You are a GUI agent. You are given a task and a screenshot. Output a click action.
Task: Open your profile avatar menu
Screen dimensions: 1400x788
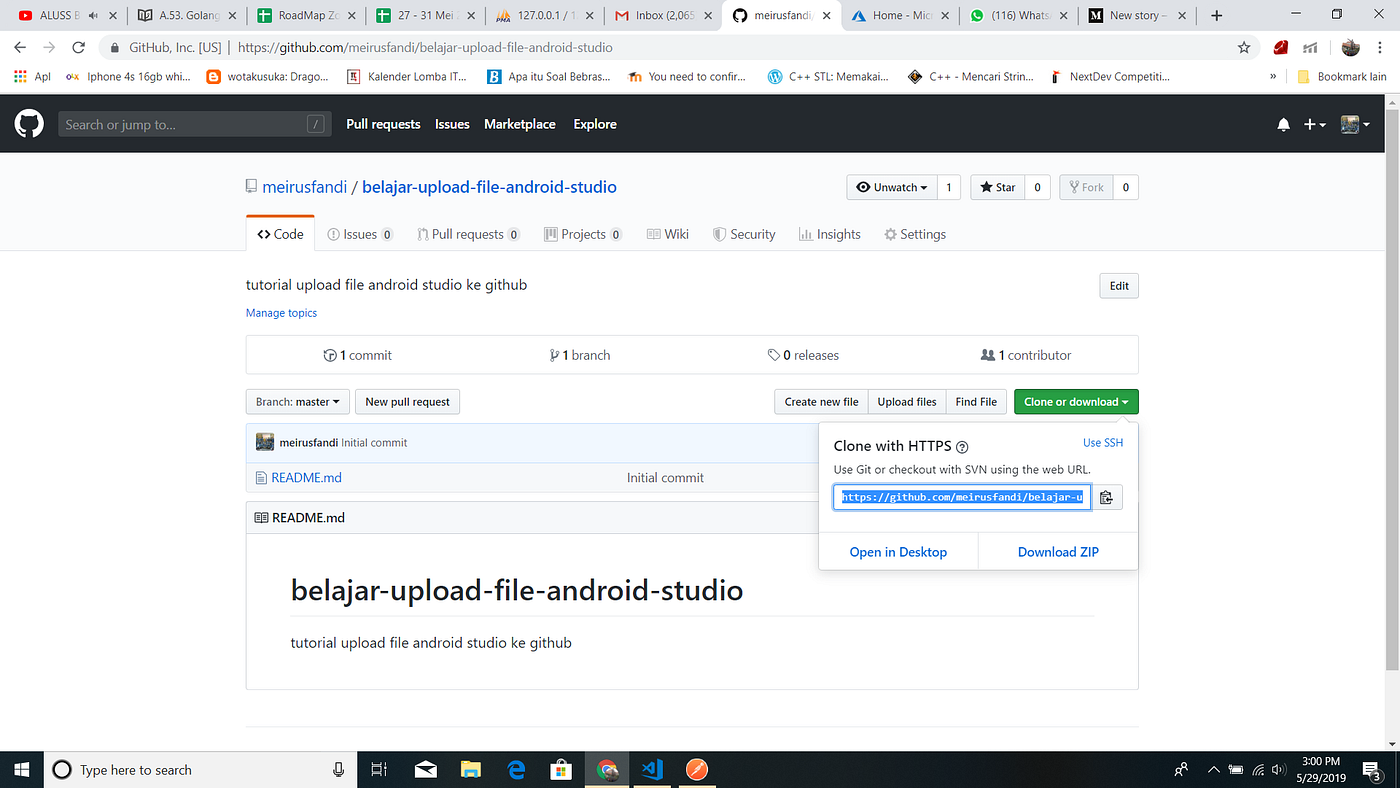click(x=1351, y=124)
